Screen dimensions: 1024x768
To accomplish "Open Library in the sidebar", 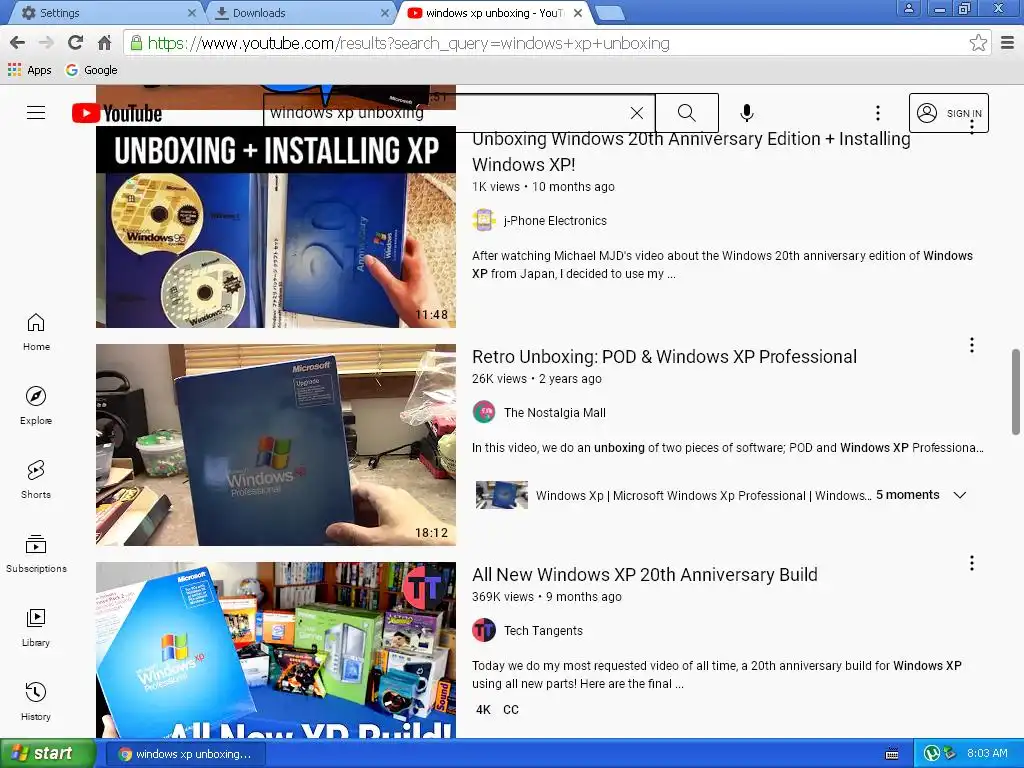I will pos(36,628).
